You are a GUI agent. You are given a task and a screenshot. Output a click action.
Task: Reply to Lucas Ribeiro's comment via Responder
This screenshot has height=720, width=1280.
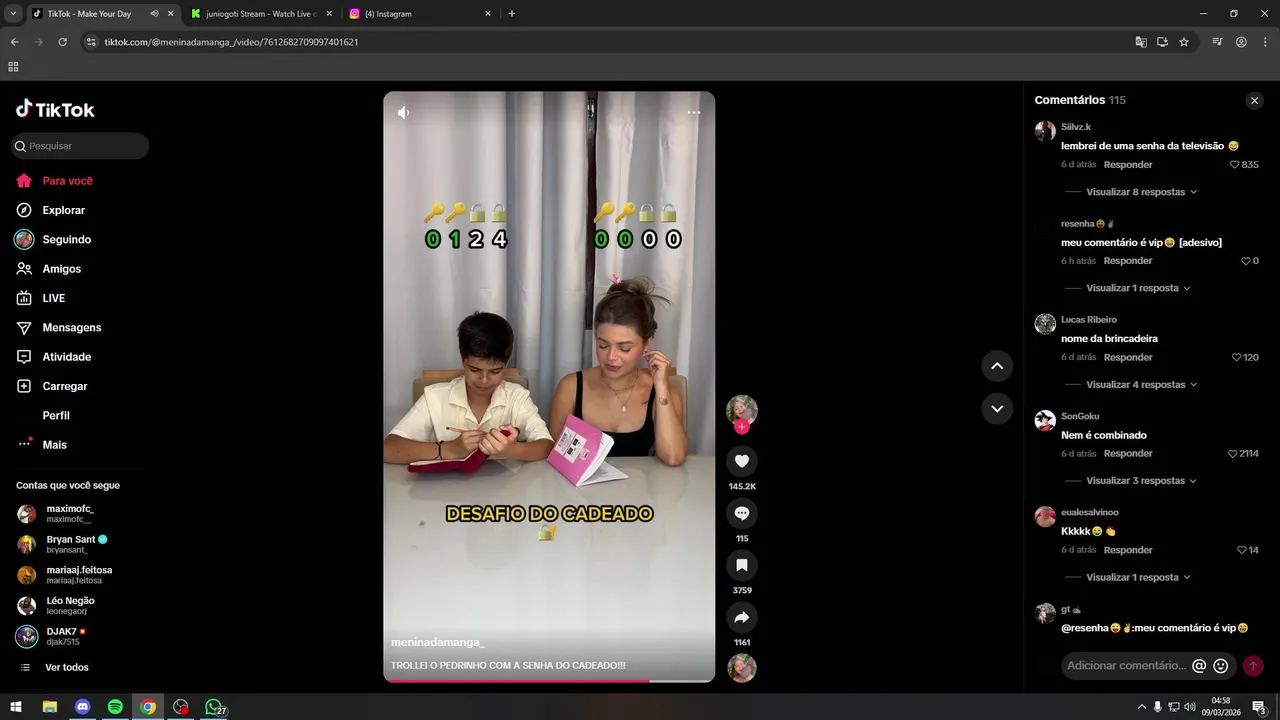point(1128,357)
